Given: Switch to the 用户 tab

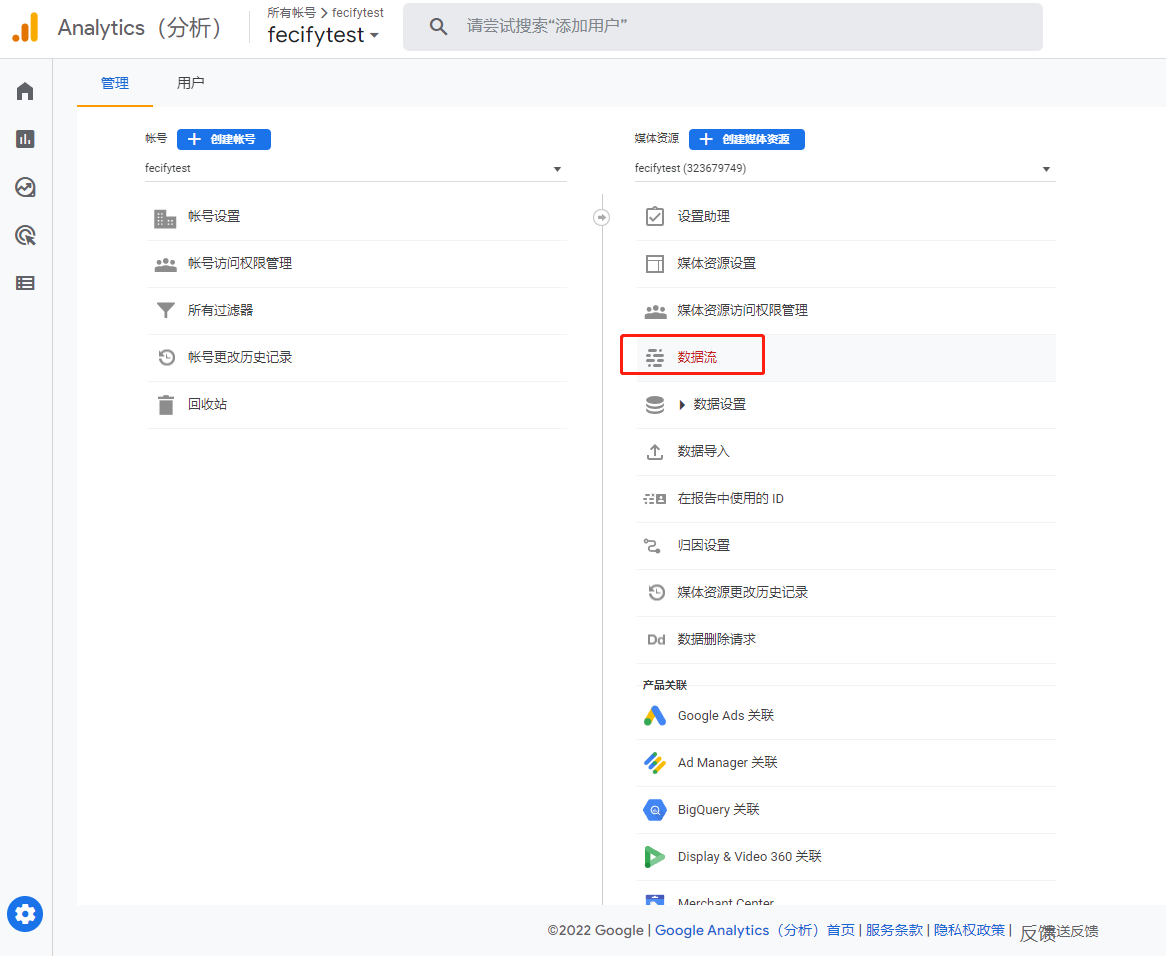Looking at the screenshot, I should coord(190,83).
